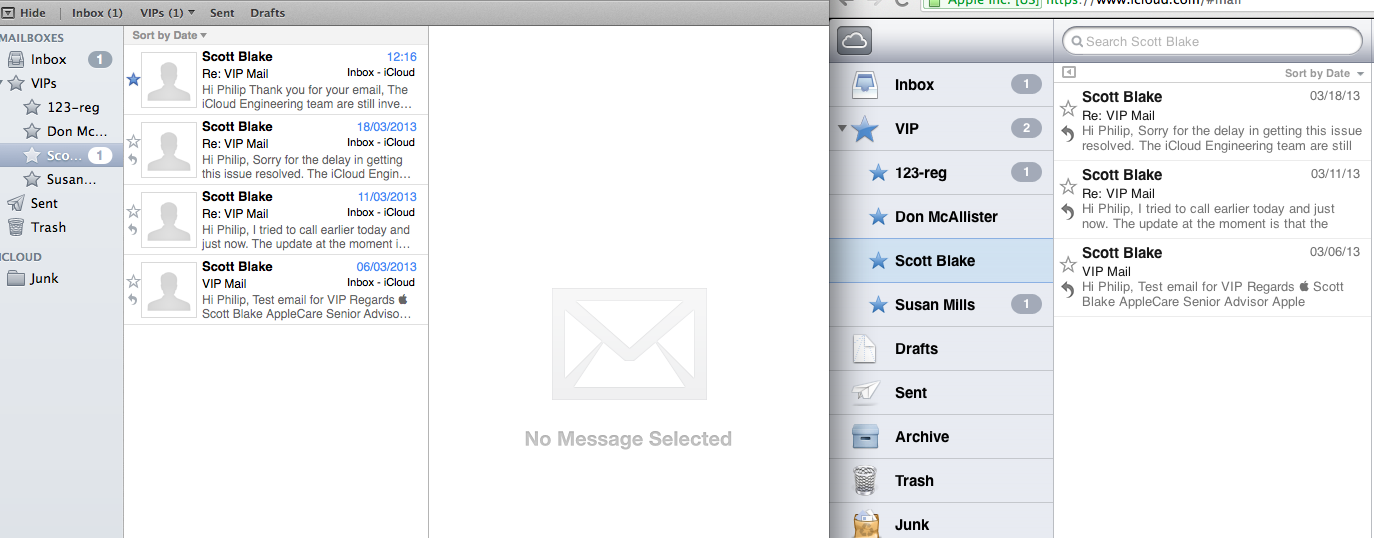Select Susan Mills in iCloud VIP list
The image size is (1374, 538).
[x=941, y=305]
